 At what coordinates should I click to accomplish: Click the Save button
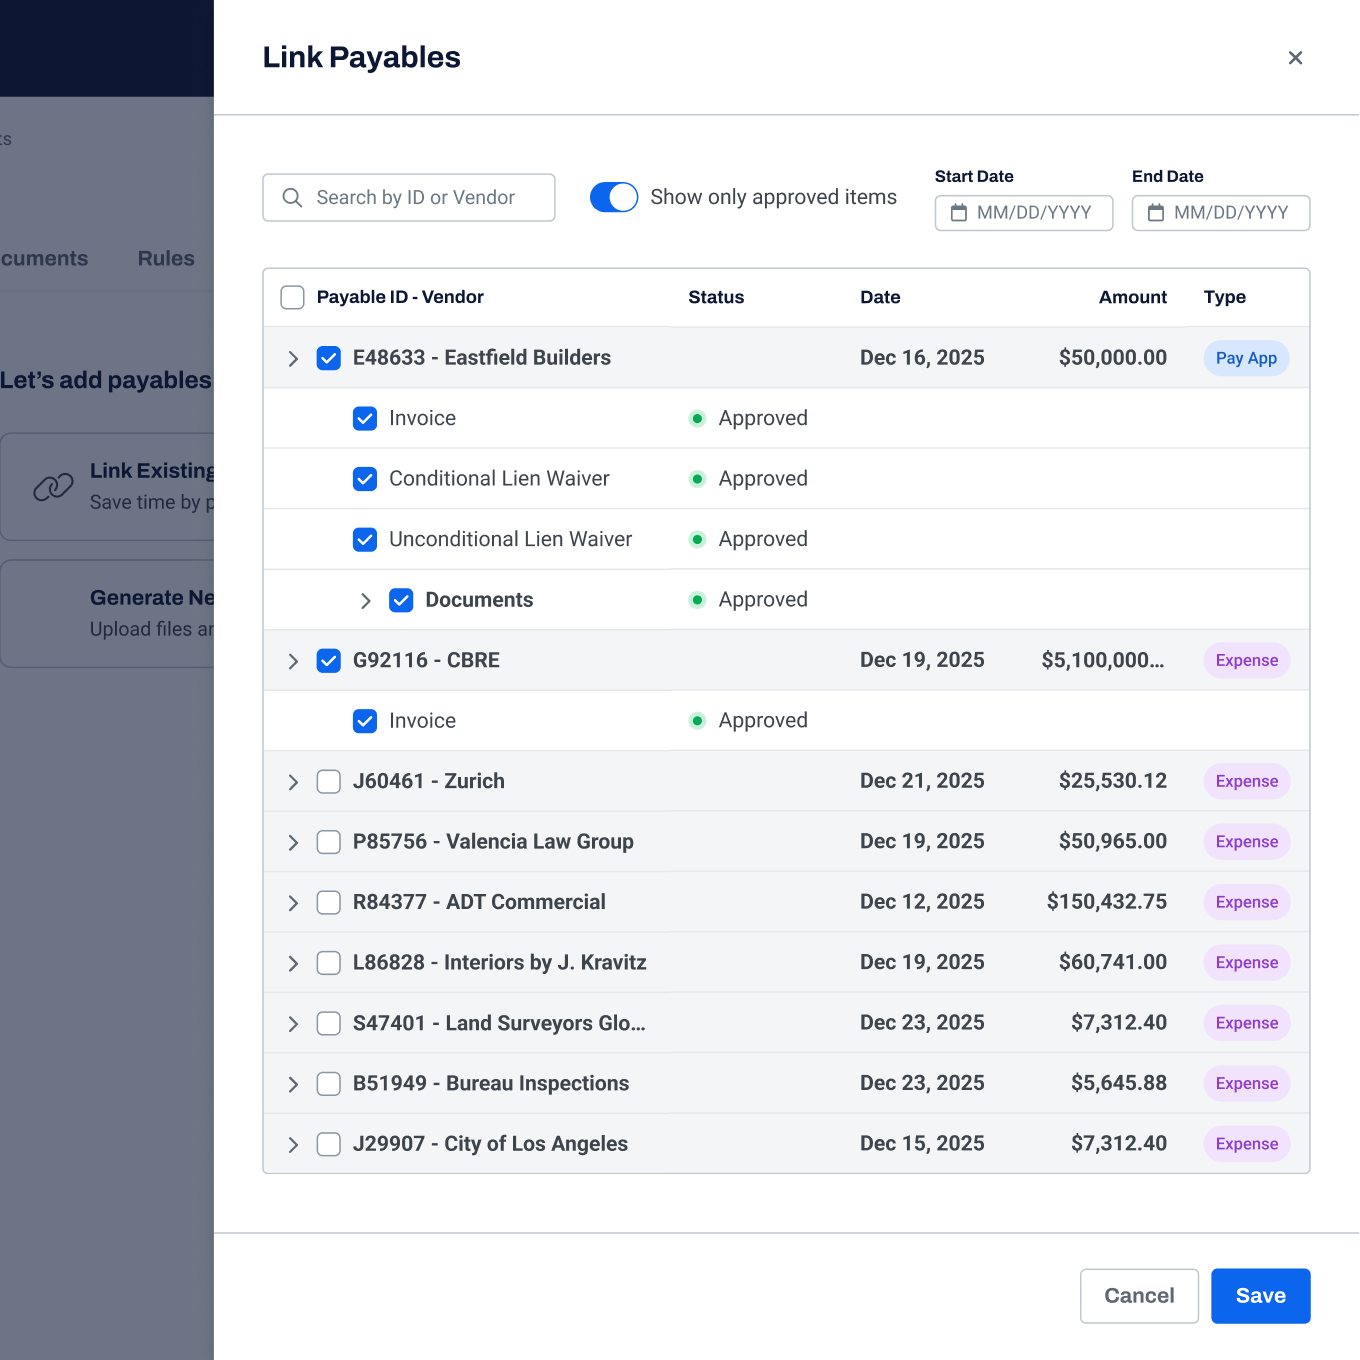pyautogui.click(x=1260, y=1295)
